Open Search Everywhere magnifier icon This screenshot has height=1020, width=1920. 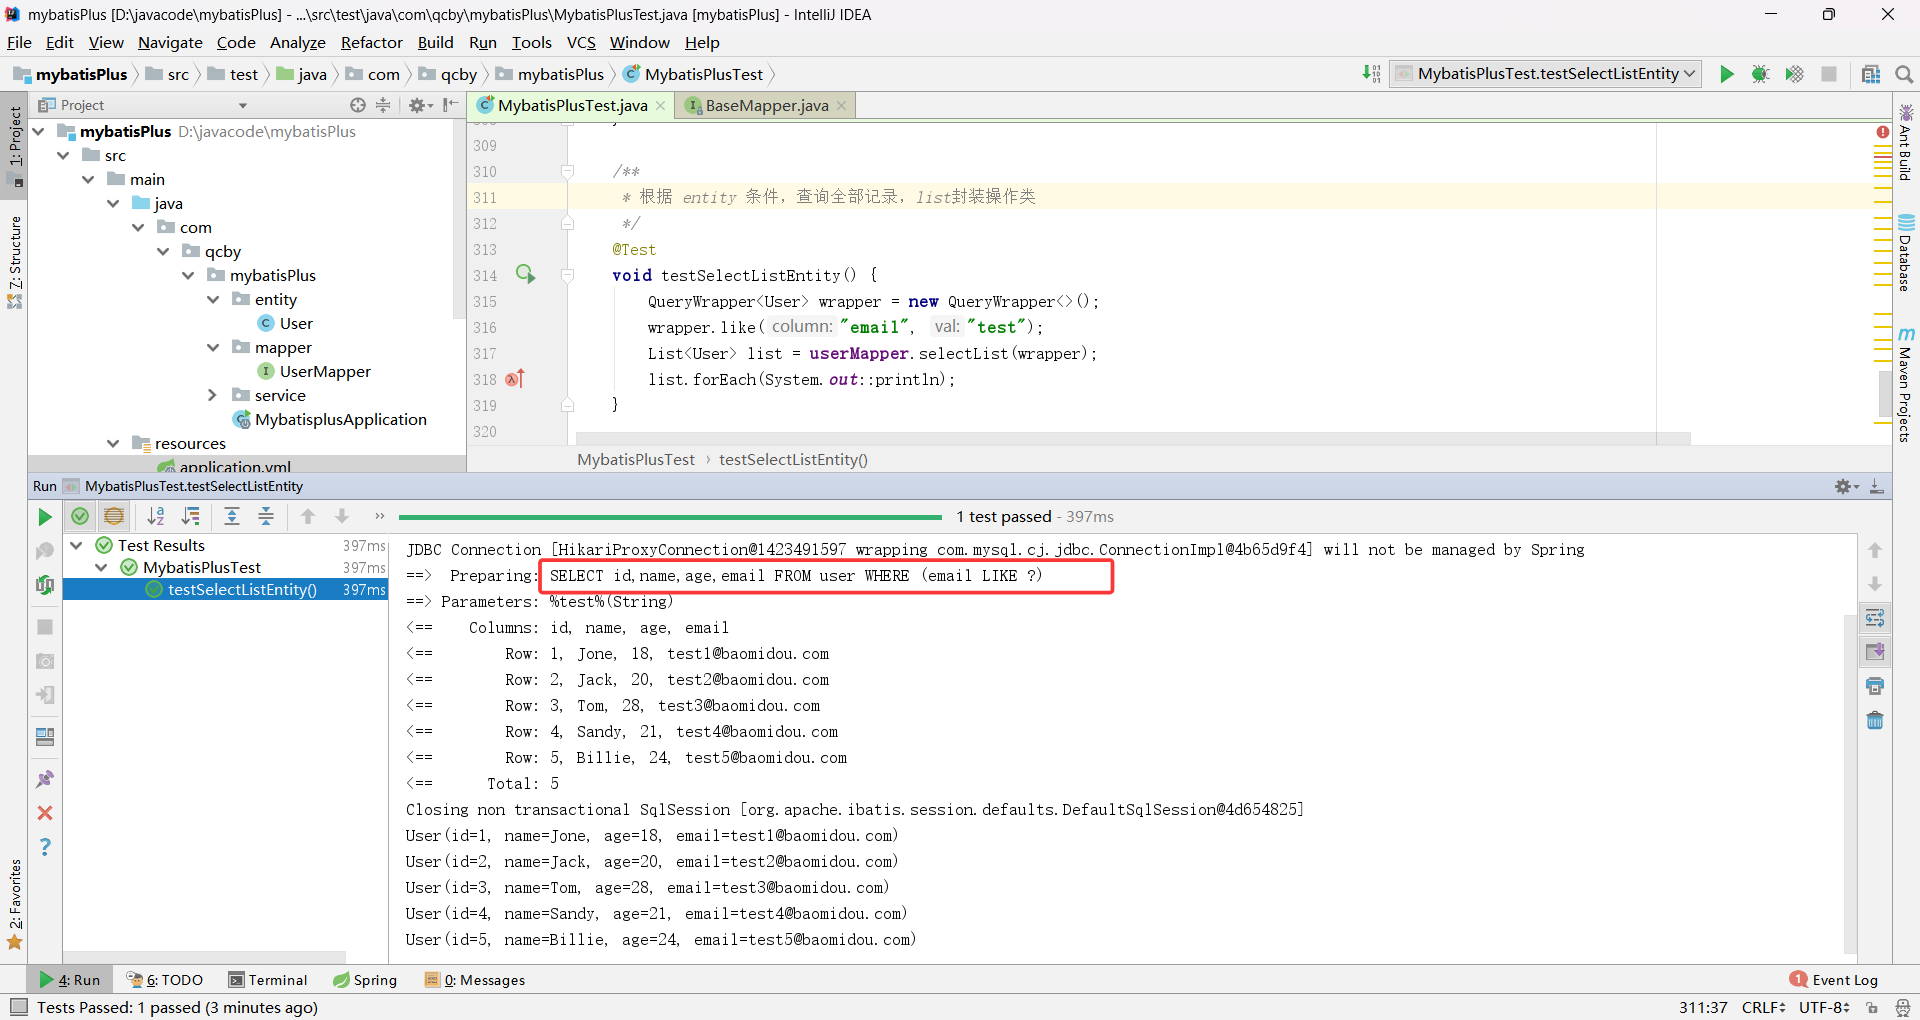[1903, 74]
